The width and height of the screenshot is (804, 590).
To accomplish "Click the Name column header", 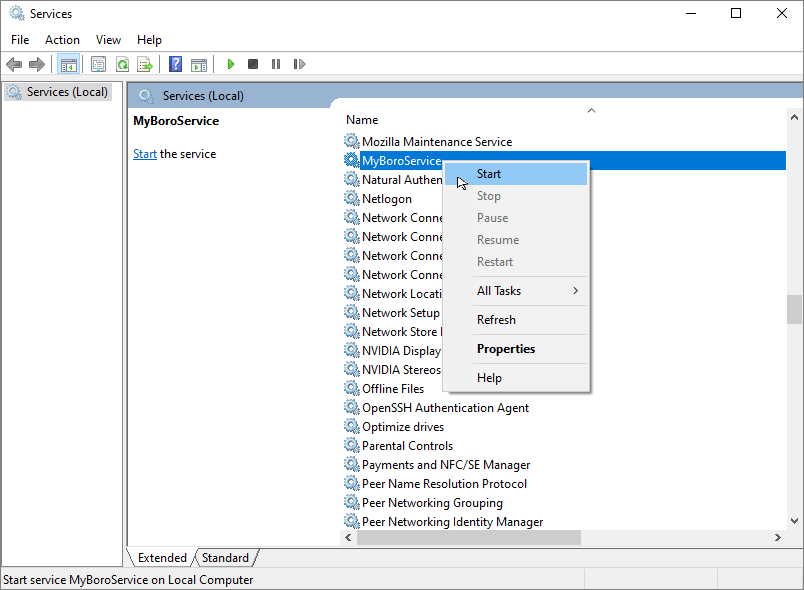I will 362,120.
